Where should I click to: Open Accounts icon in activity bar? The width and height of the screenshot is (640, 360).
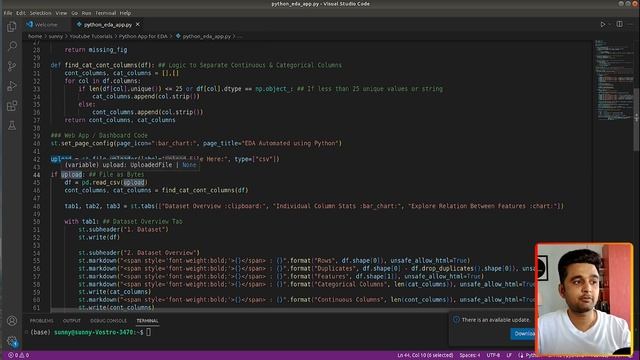pyautogui.click(x=12, y=321)
